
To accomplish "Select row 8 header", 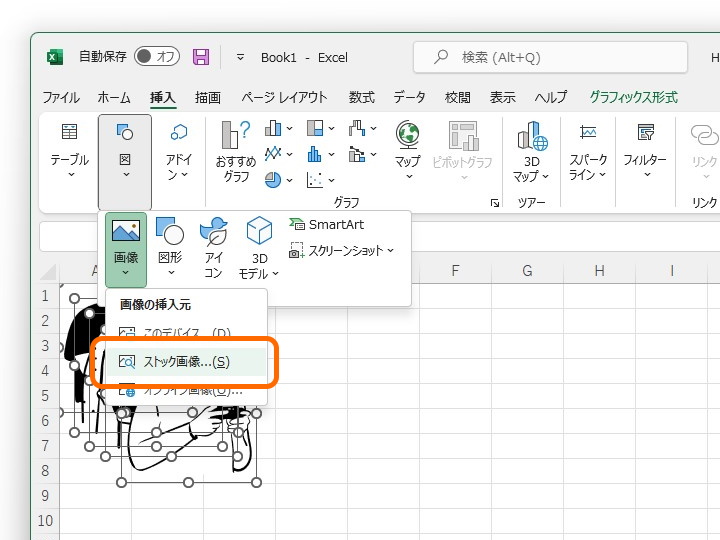I will click(x=45, y=470).
